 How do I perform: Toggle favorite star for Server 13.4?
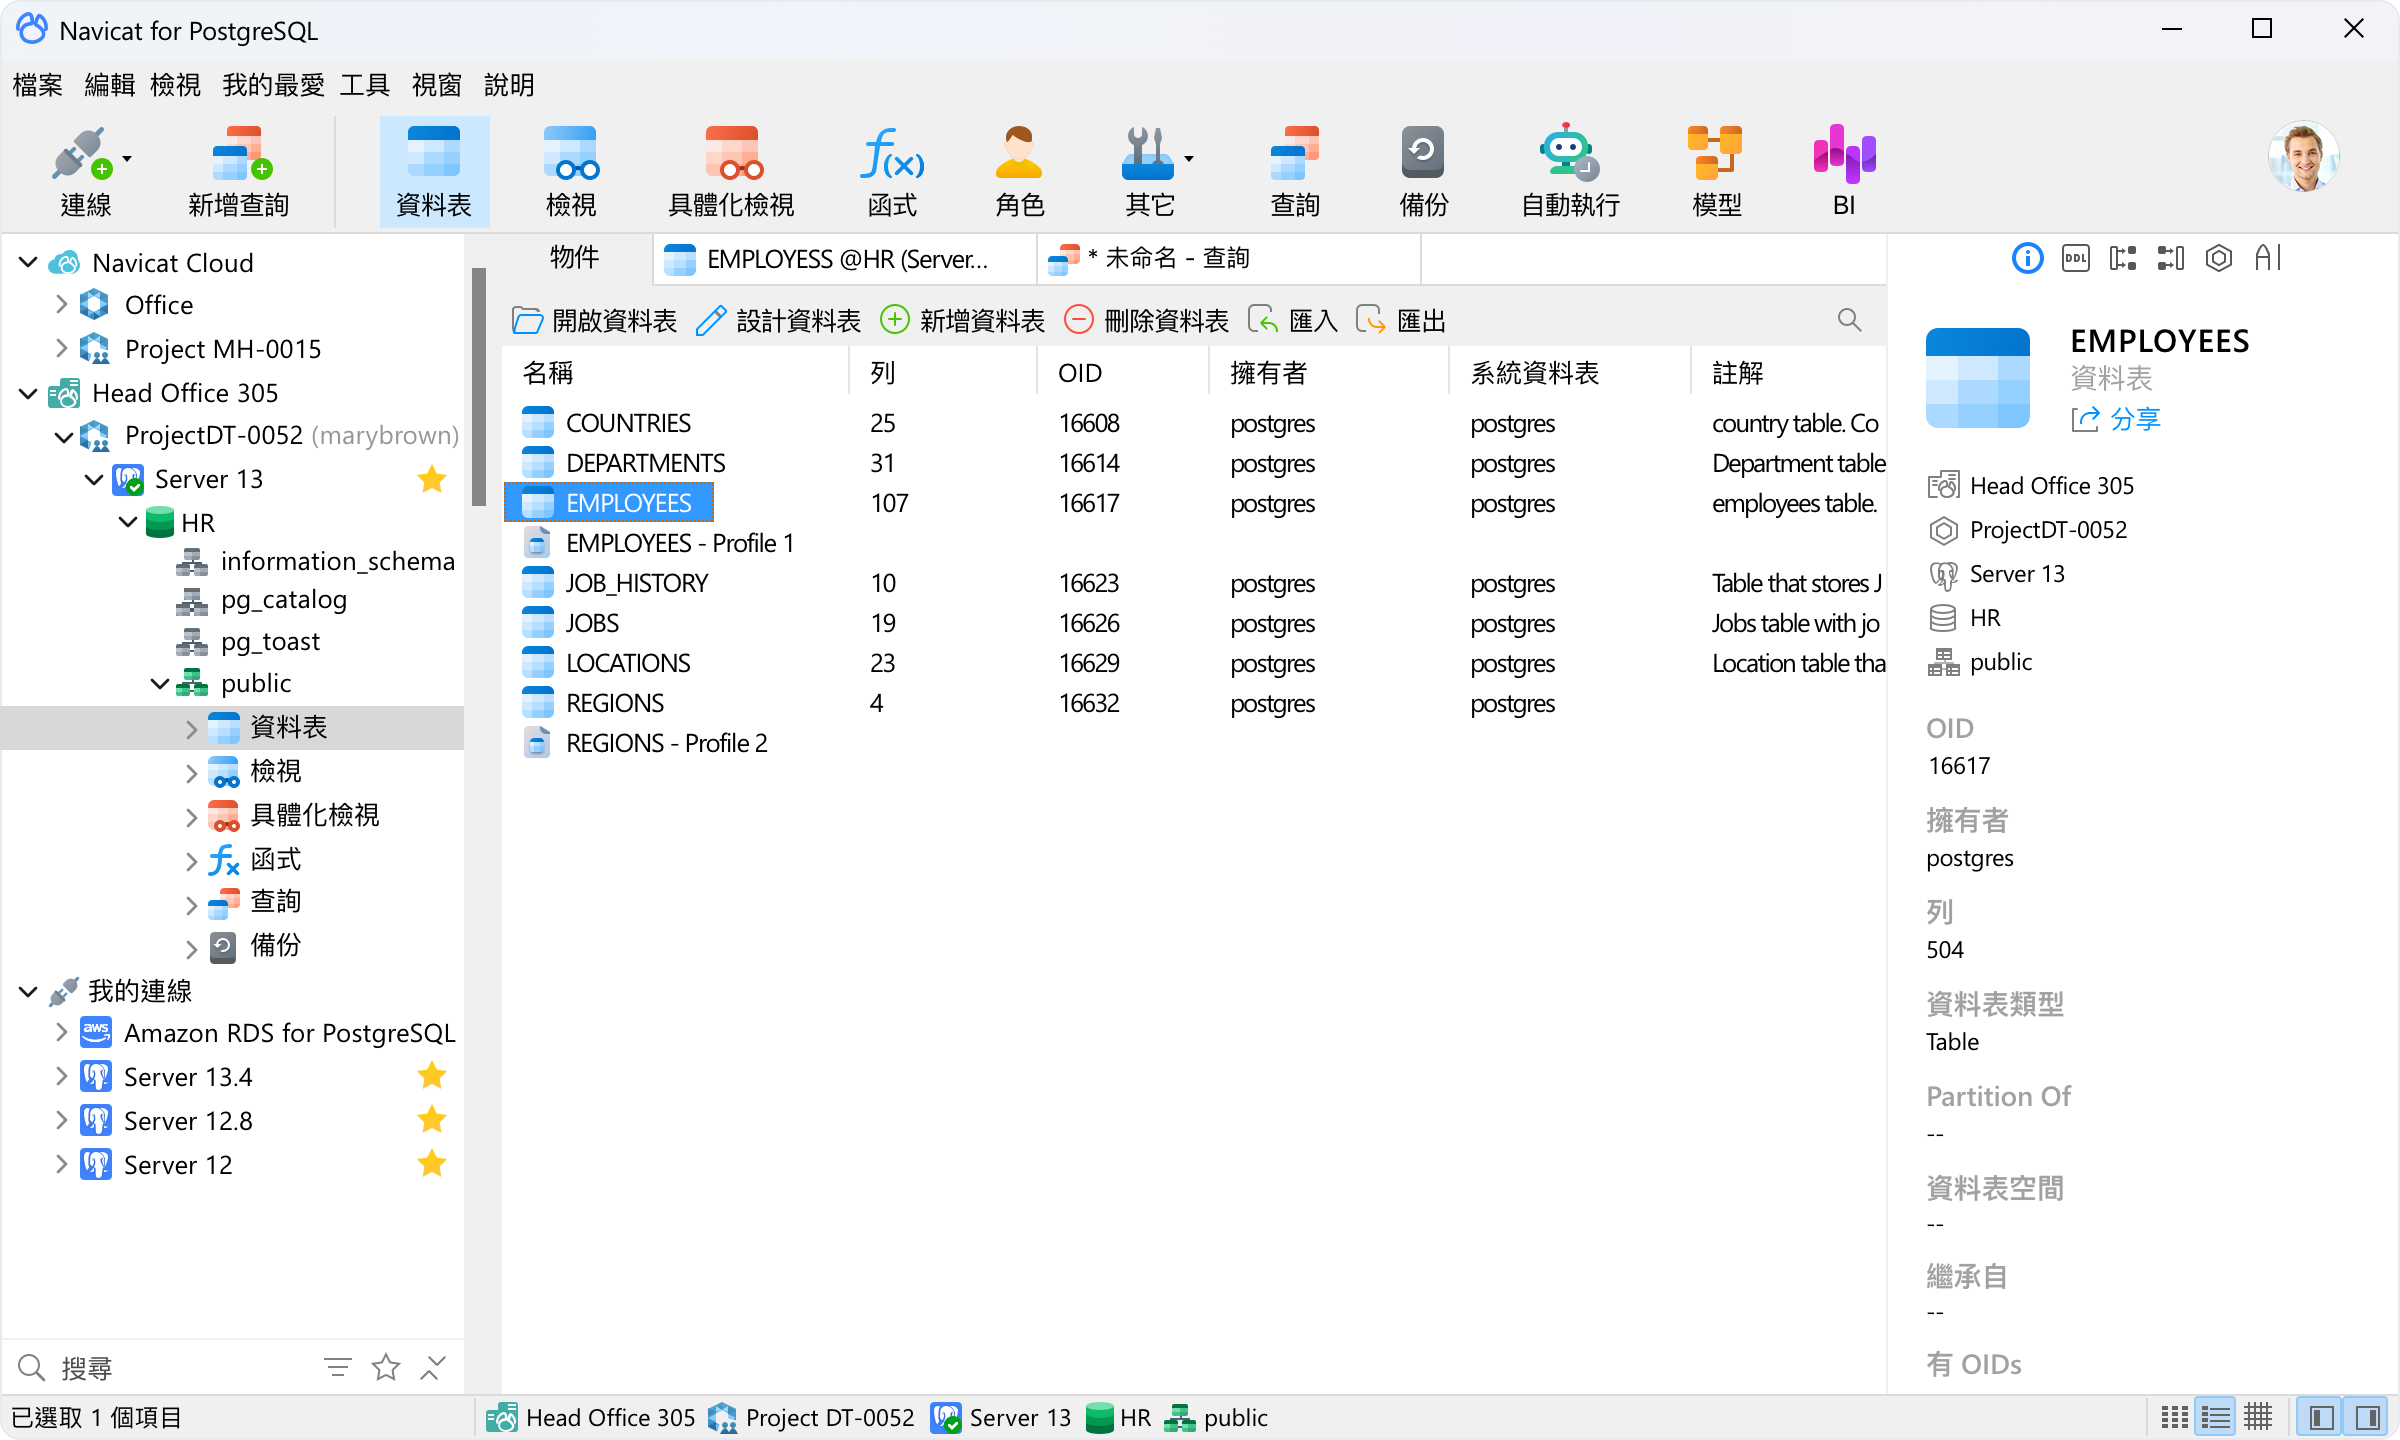(431, 1076)
